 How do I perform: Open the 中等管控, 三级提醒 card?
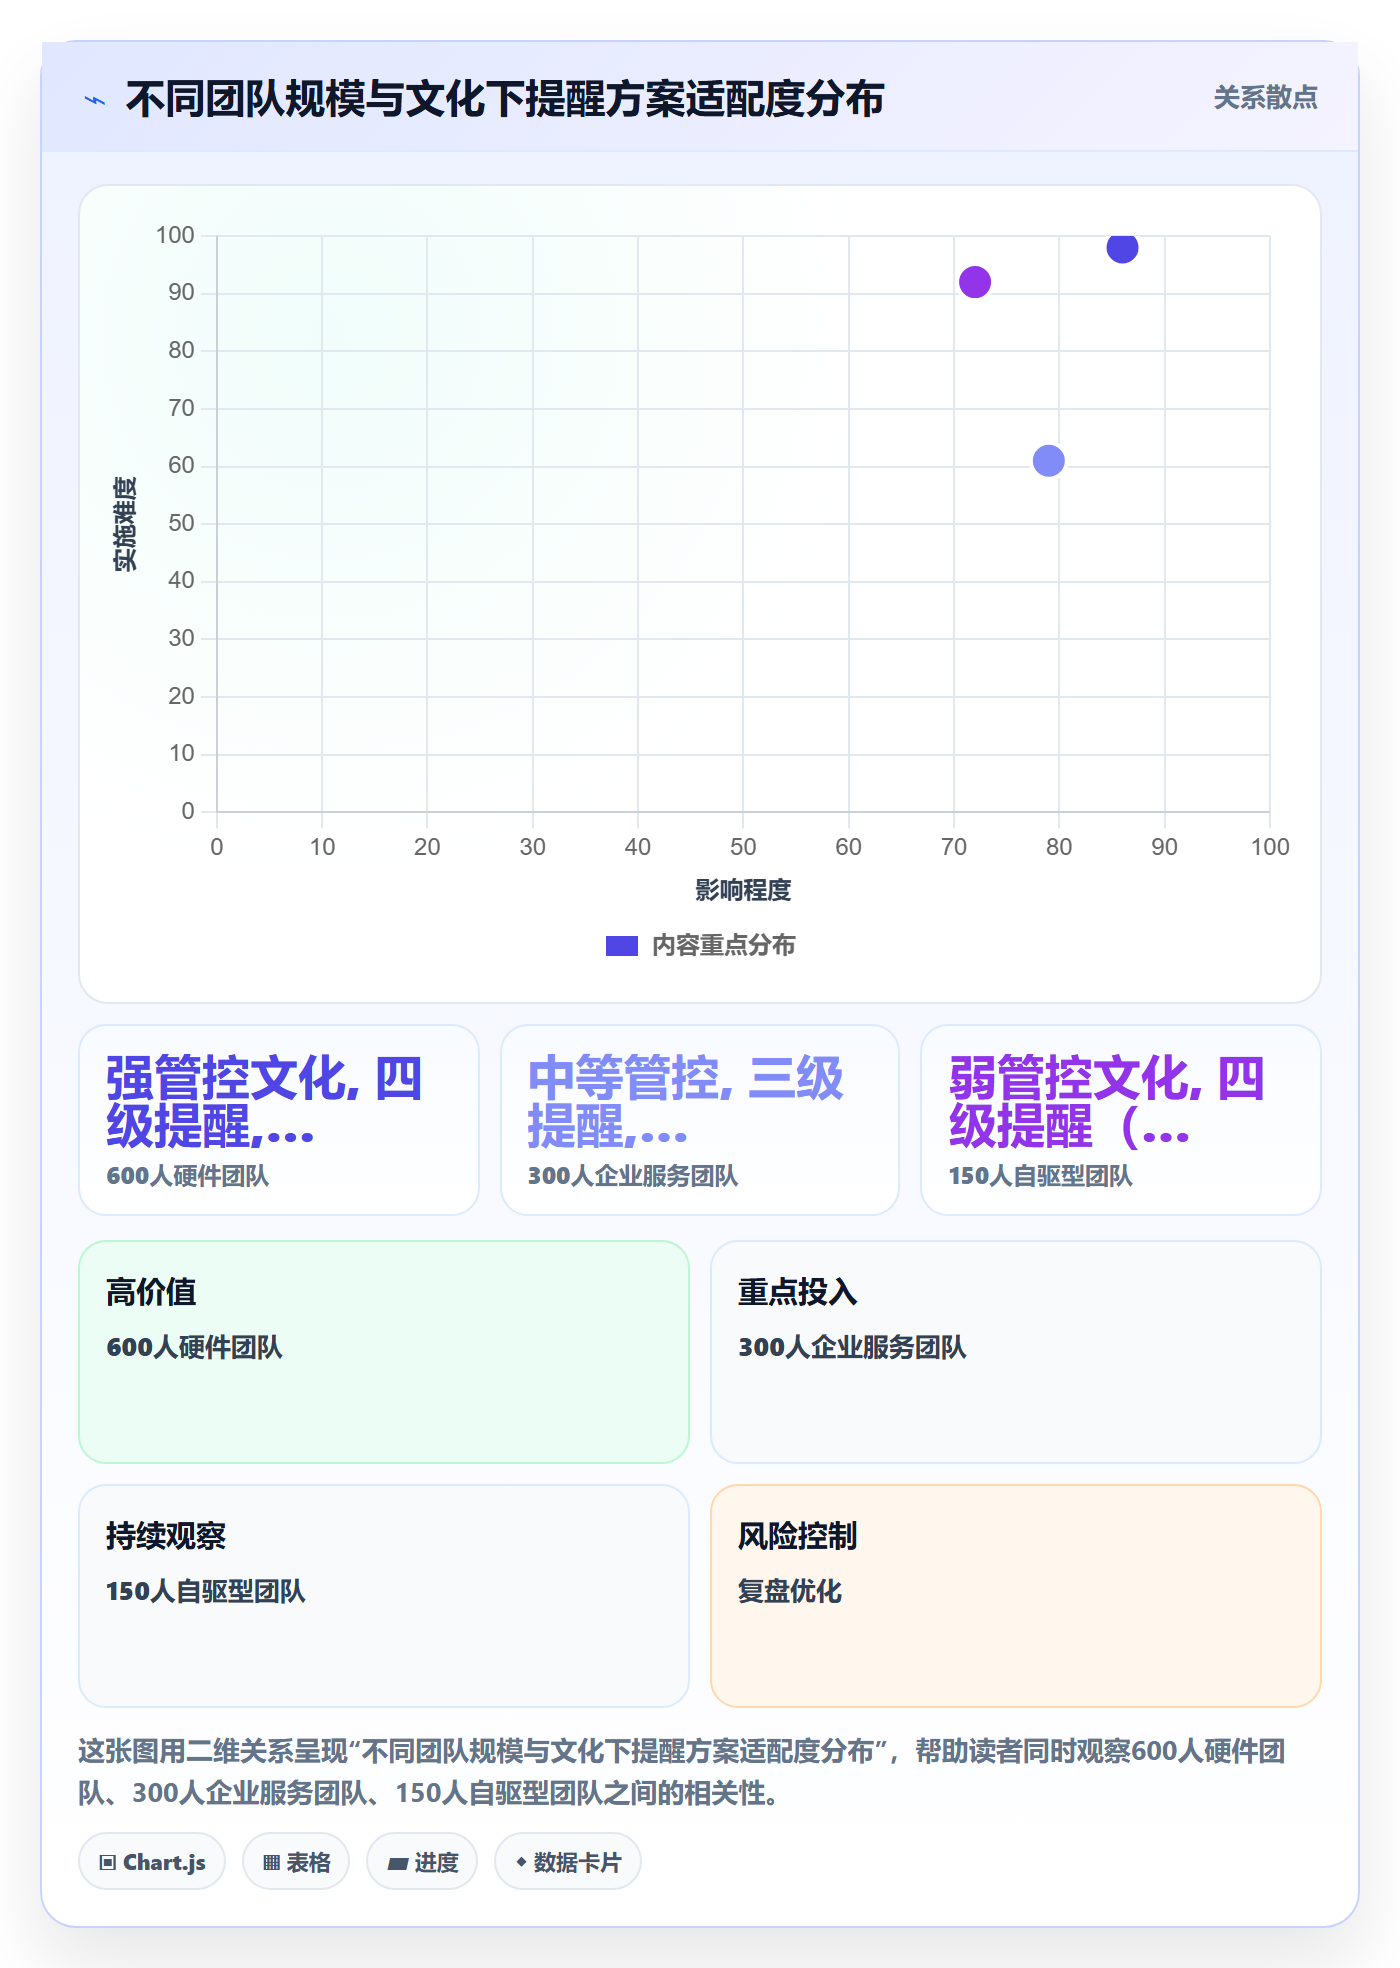700,1120
